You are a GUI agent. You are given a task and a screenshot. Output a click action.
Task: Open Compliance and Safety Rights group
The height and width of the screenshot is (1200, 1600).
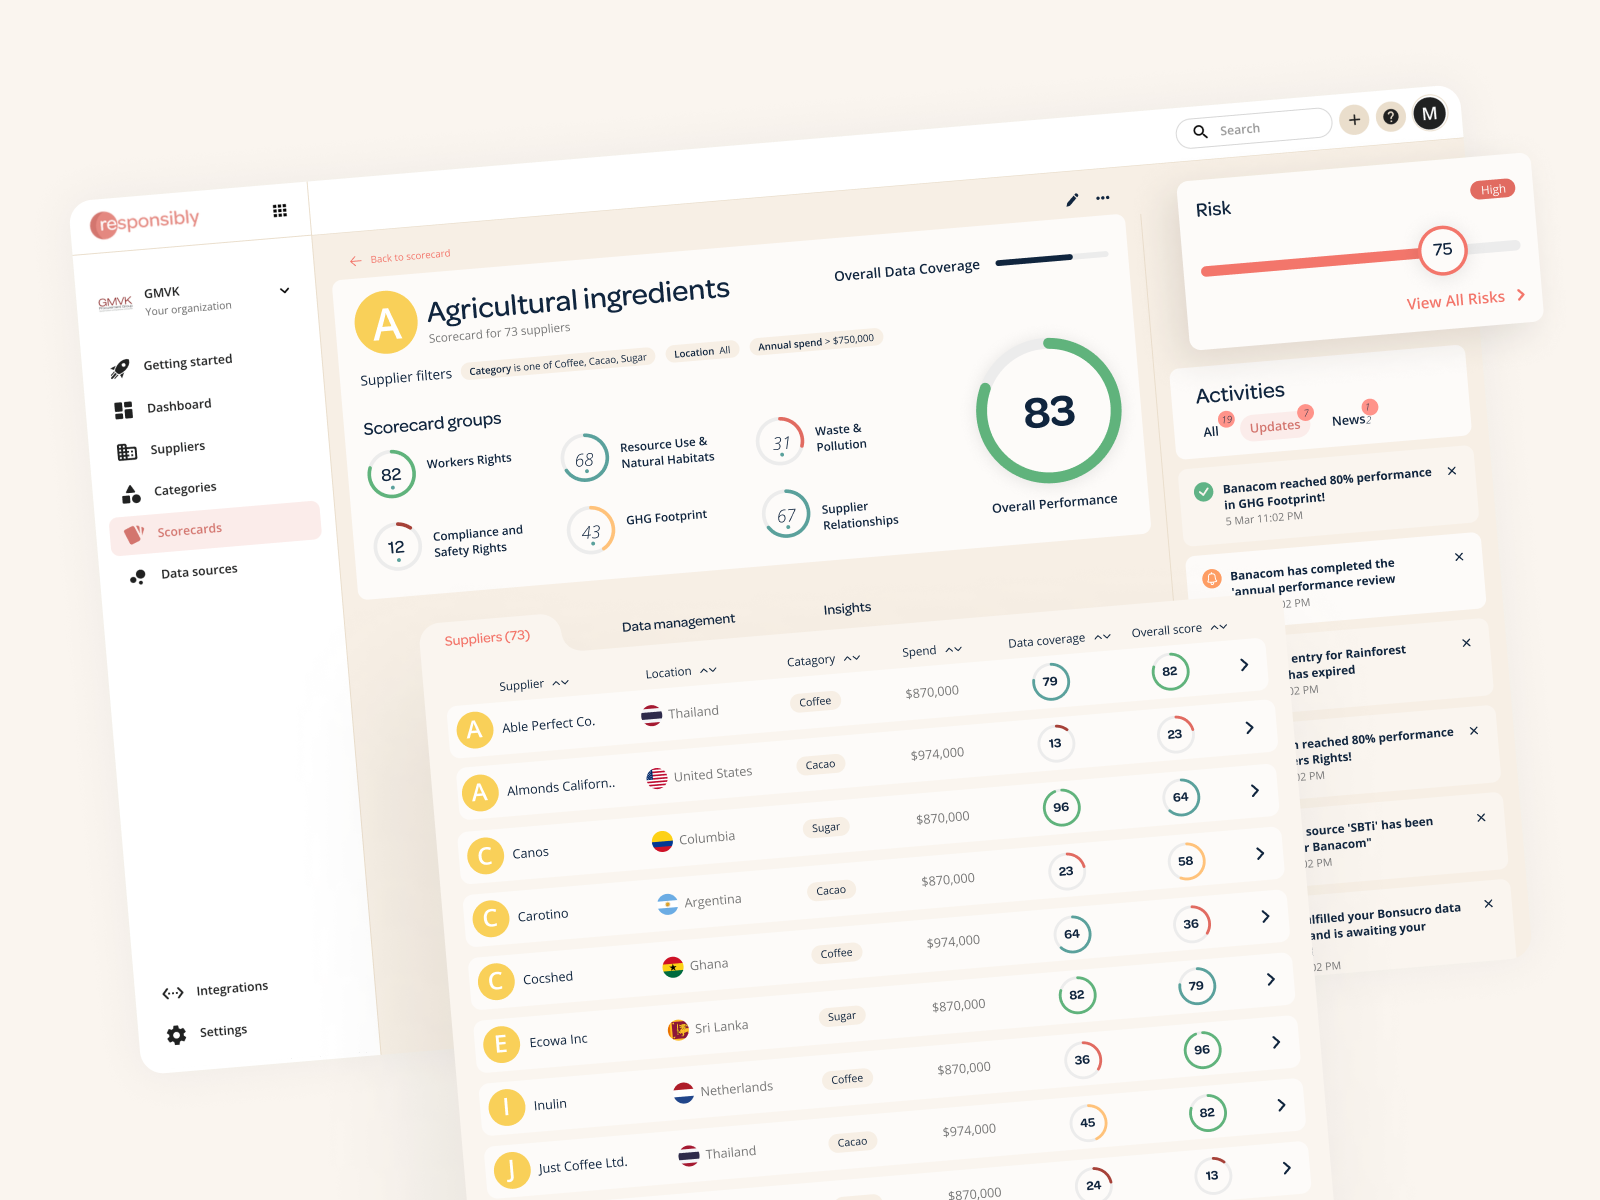(x=448, y=544)
